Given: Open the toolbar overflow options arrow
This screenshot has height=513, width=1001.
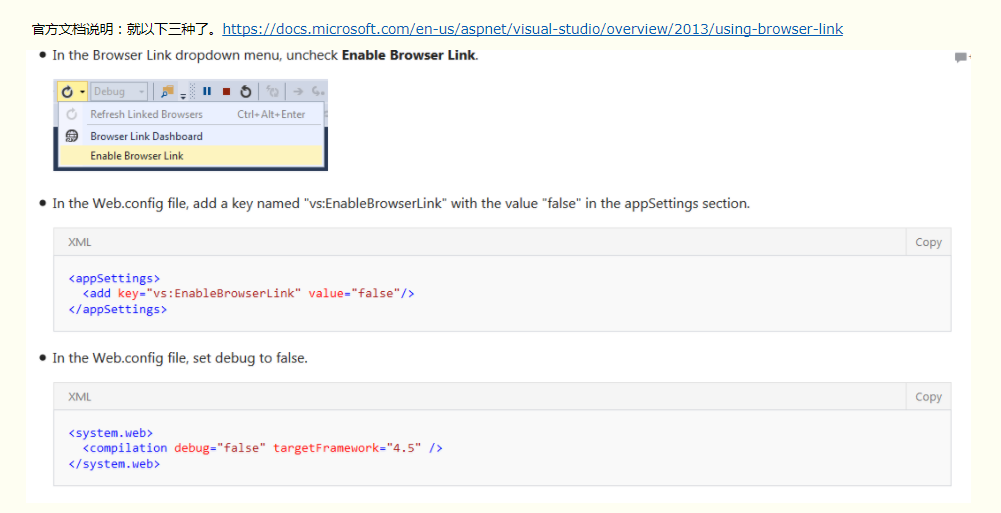Looking at the screenshot, I should click(x=183, y=95).
